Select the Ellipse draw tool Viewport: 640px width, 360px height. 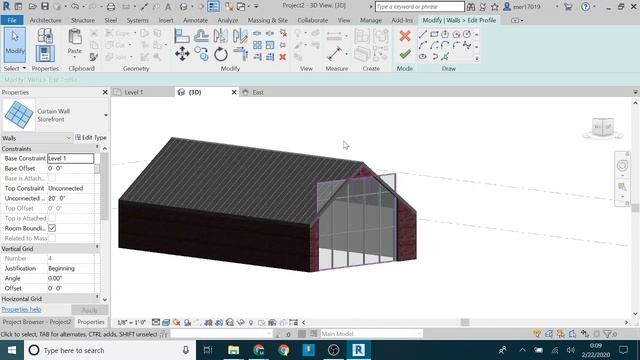(x=423, y=57)
